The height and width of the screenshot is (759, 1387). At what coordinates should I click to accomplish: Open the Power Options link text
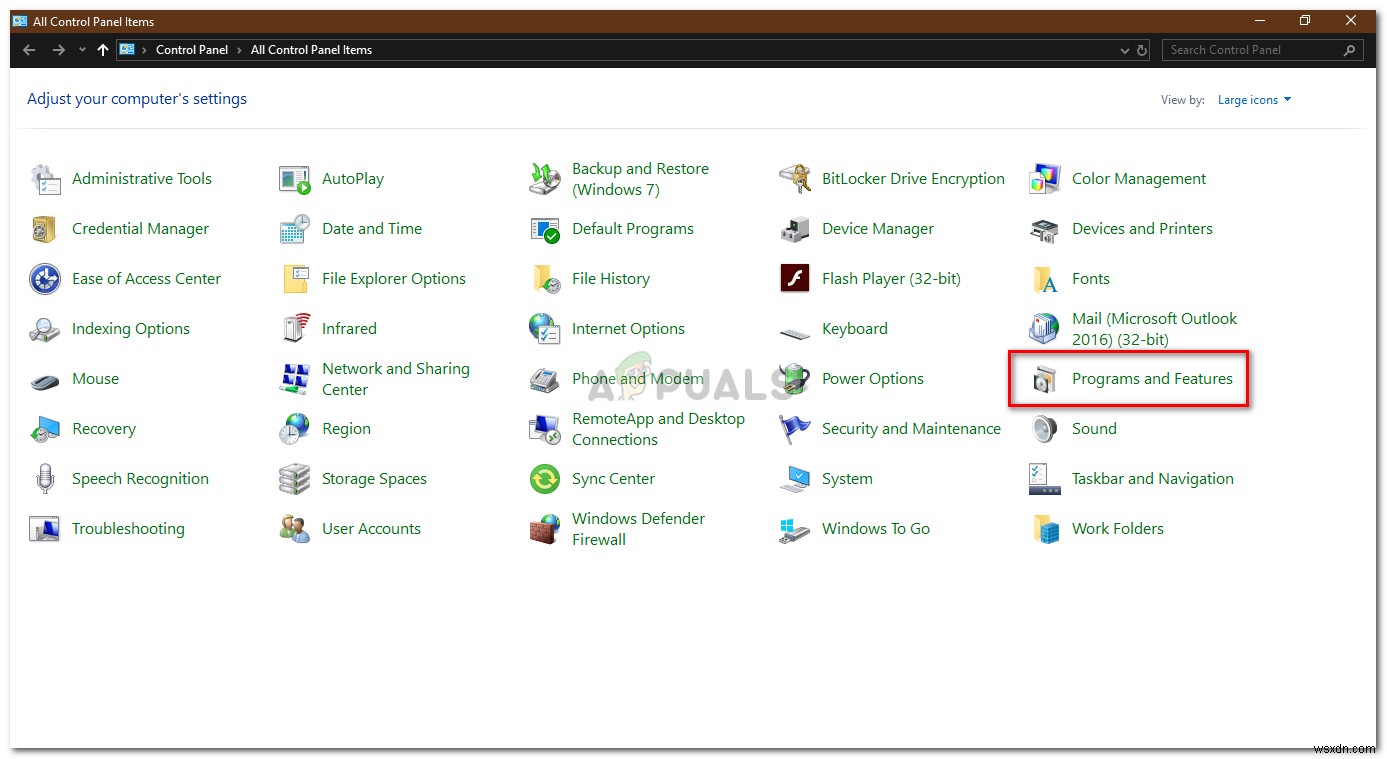(x=873, y=379)
